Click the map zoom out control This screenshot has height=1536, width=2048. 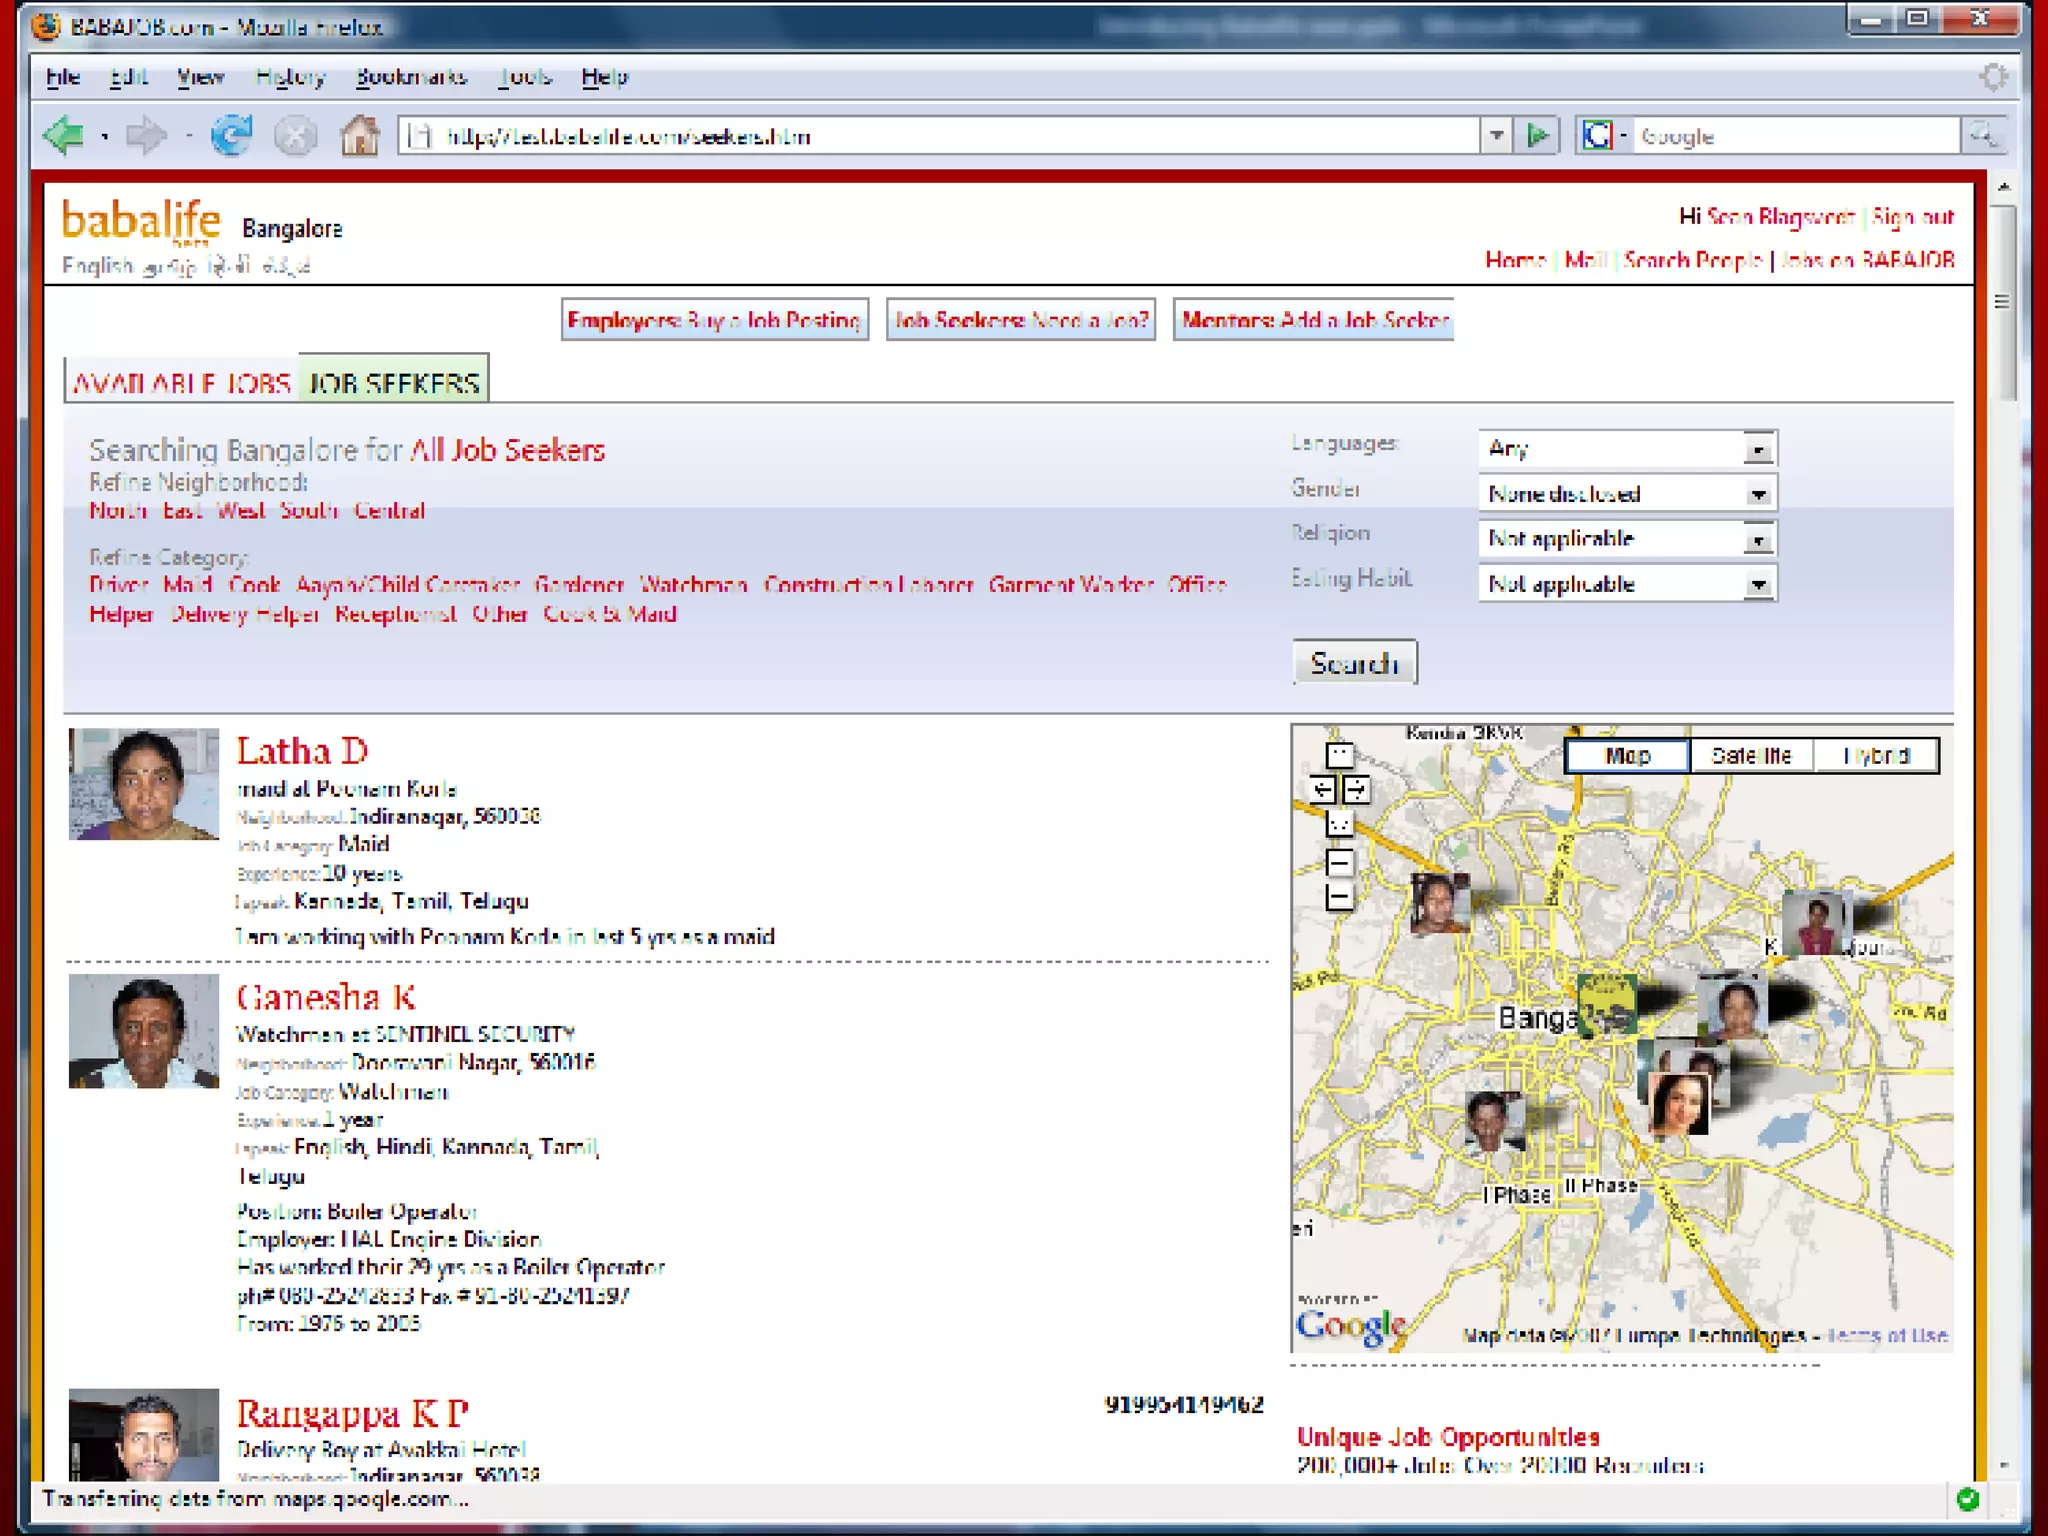[1340, 897]
